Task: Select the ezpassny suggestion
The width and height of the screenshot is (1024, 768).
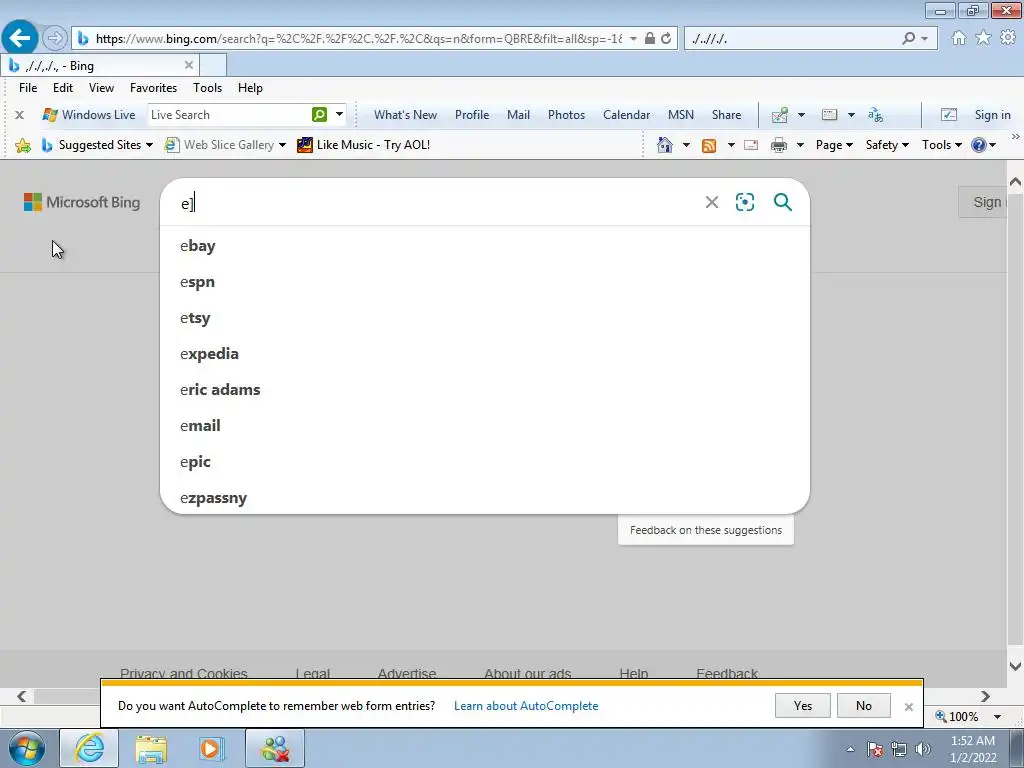Action: click(x=485, y=497)
